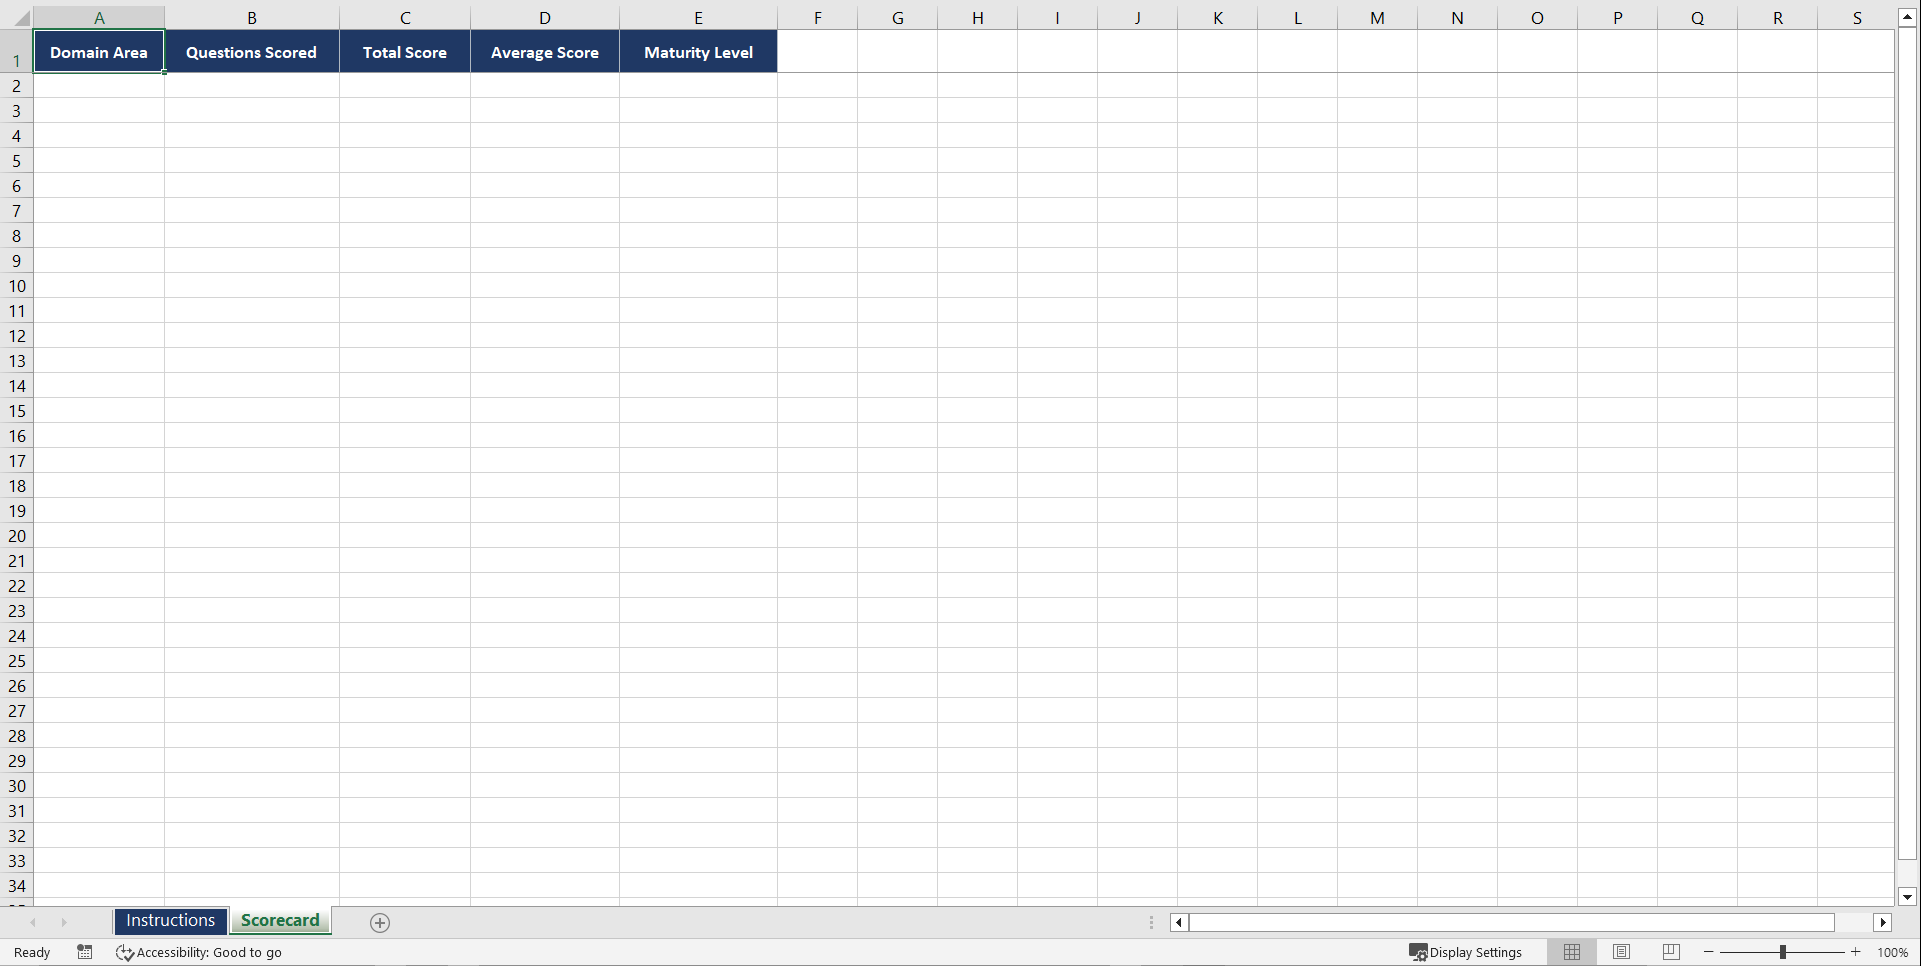The height and width of the screenshot is (966, 1921).
Task: Click the next-sheet navigation arrow
Action: [64, 922]
